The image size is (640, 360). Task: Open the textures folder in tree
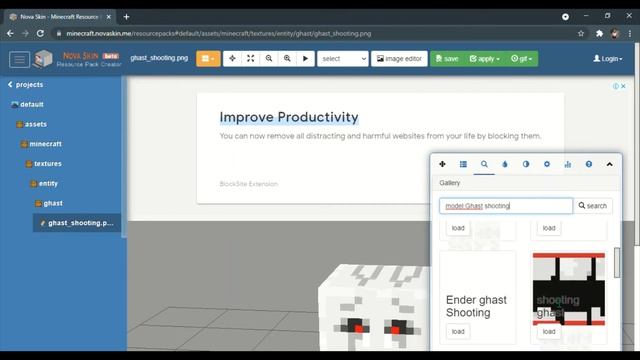click(x=43, y=164)
